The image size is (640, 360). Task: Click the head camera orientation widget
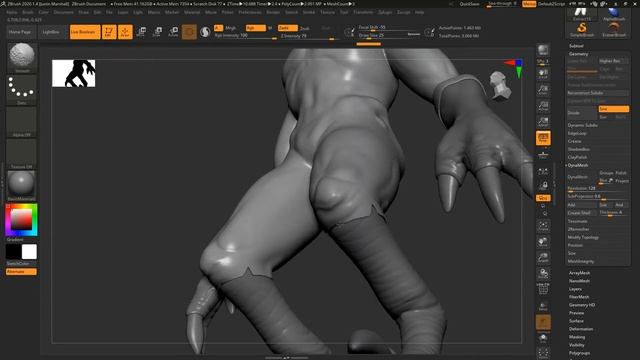tap(500, 85)
